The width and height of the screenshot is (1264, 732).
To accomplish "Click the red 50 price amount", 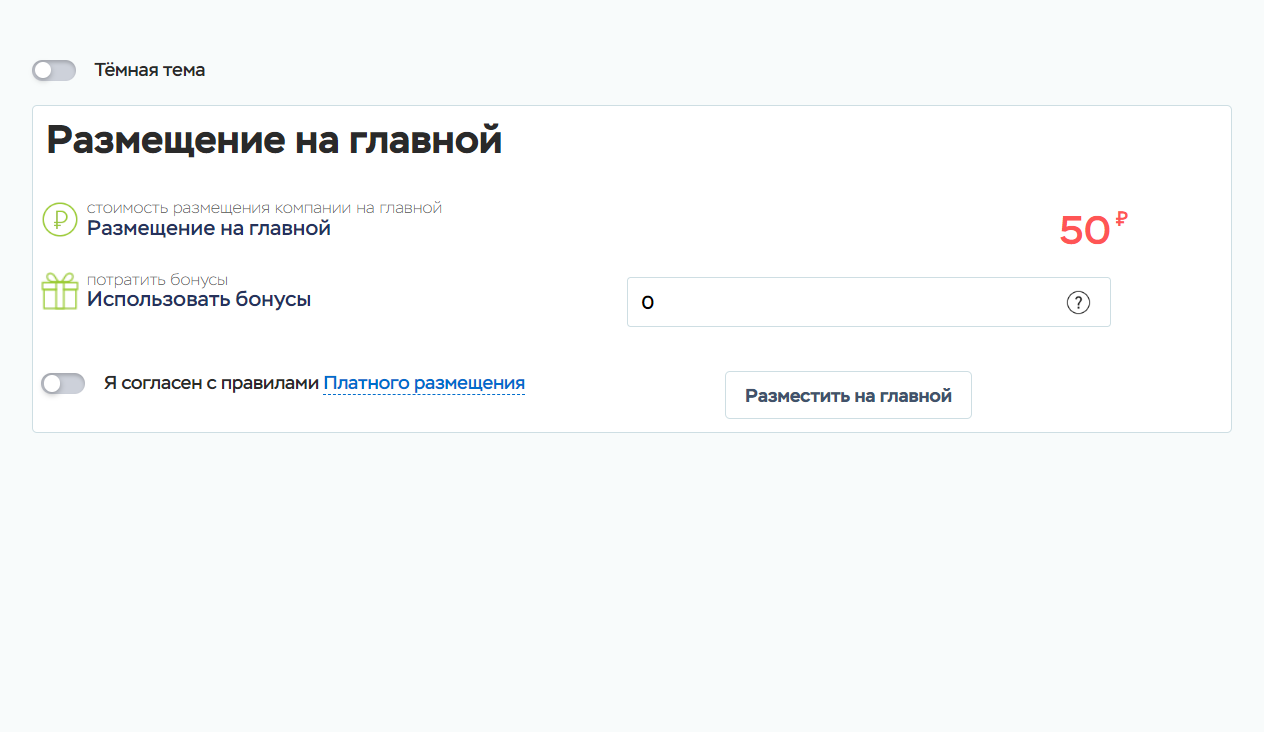I will [1084, 231].
